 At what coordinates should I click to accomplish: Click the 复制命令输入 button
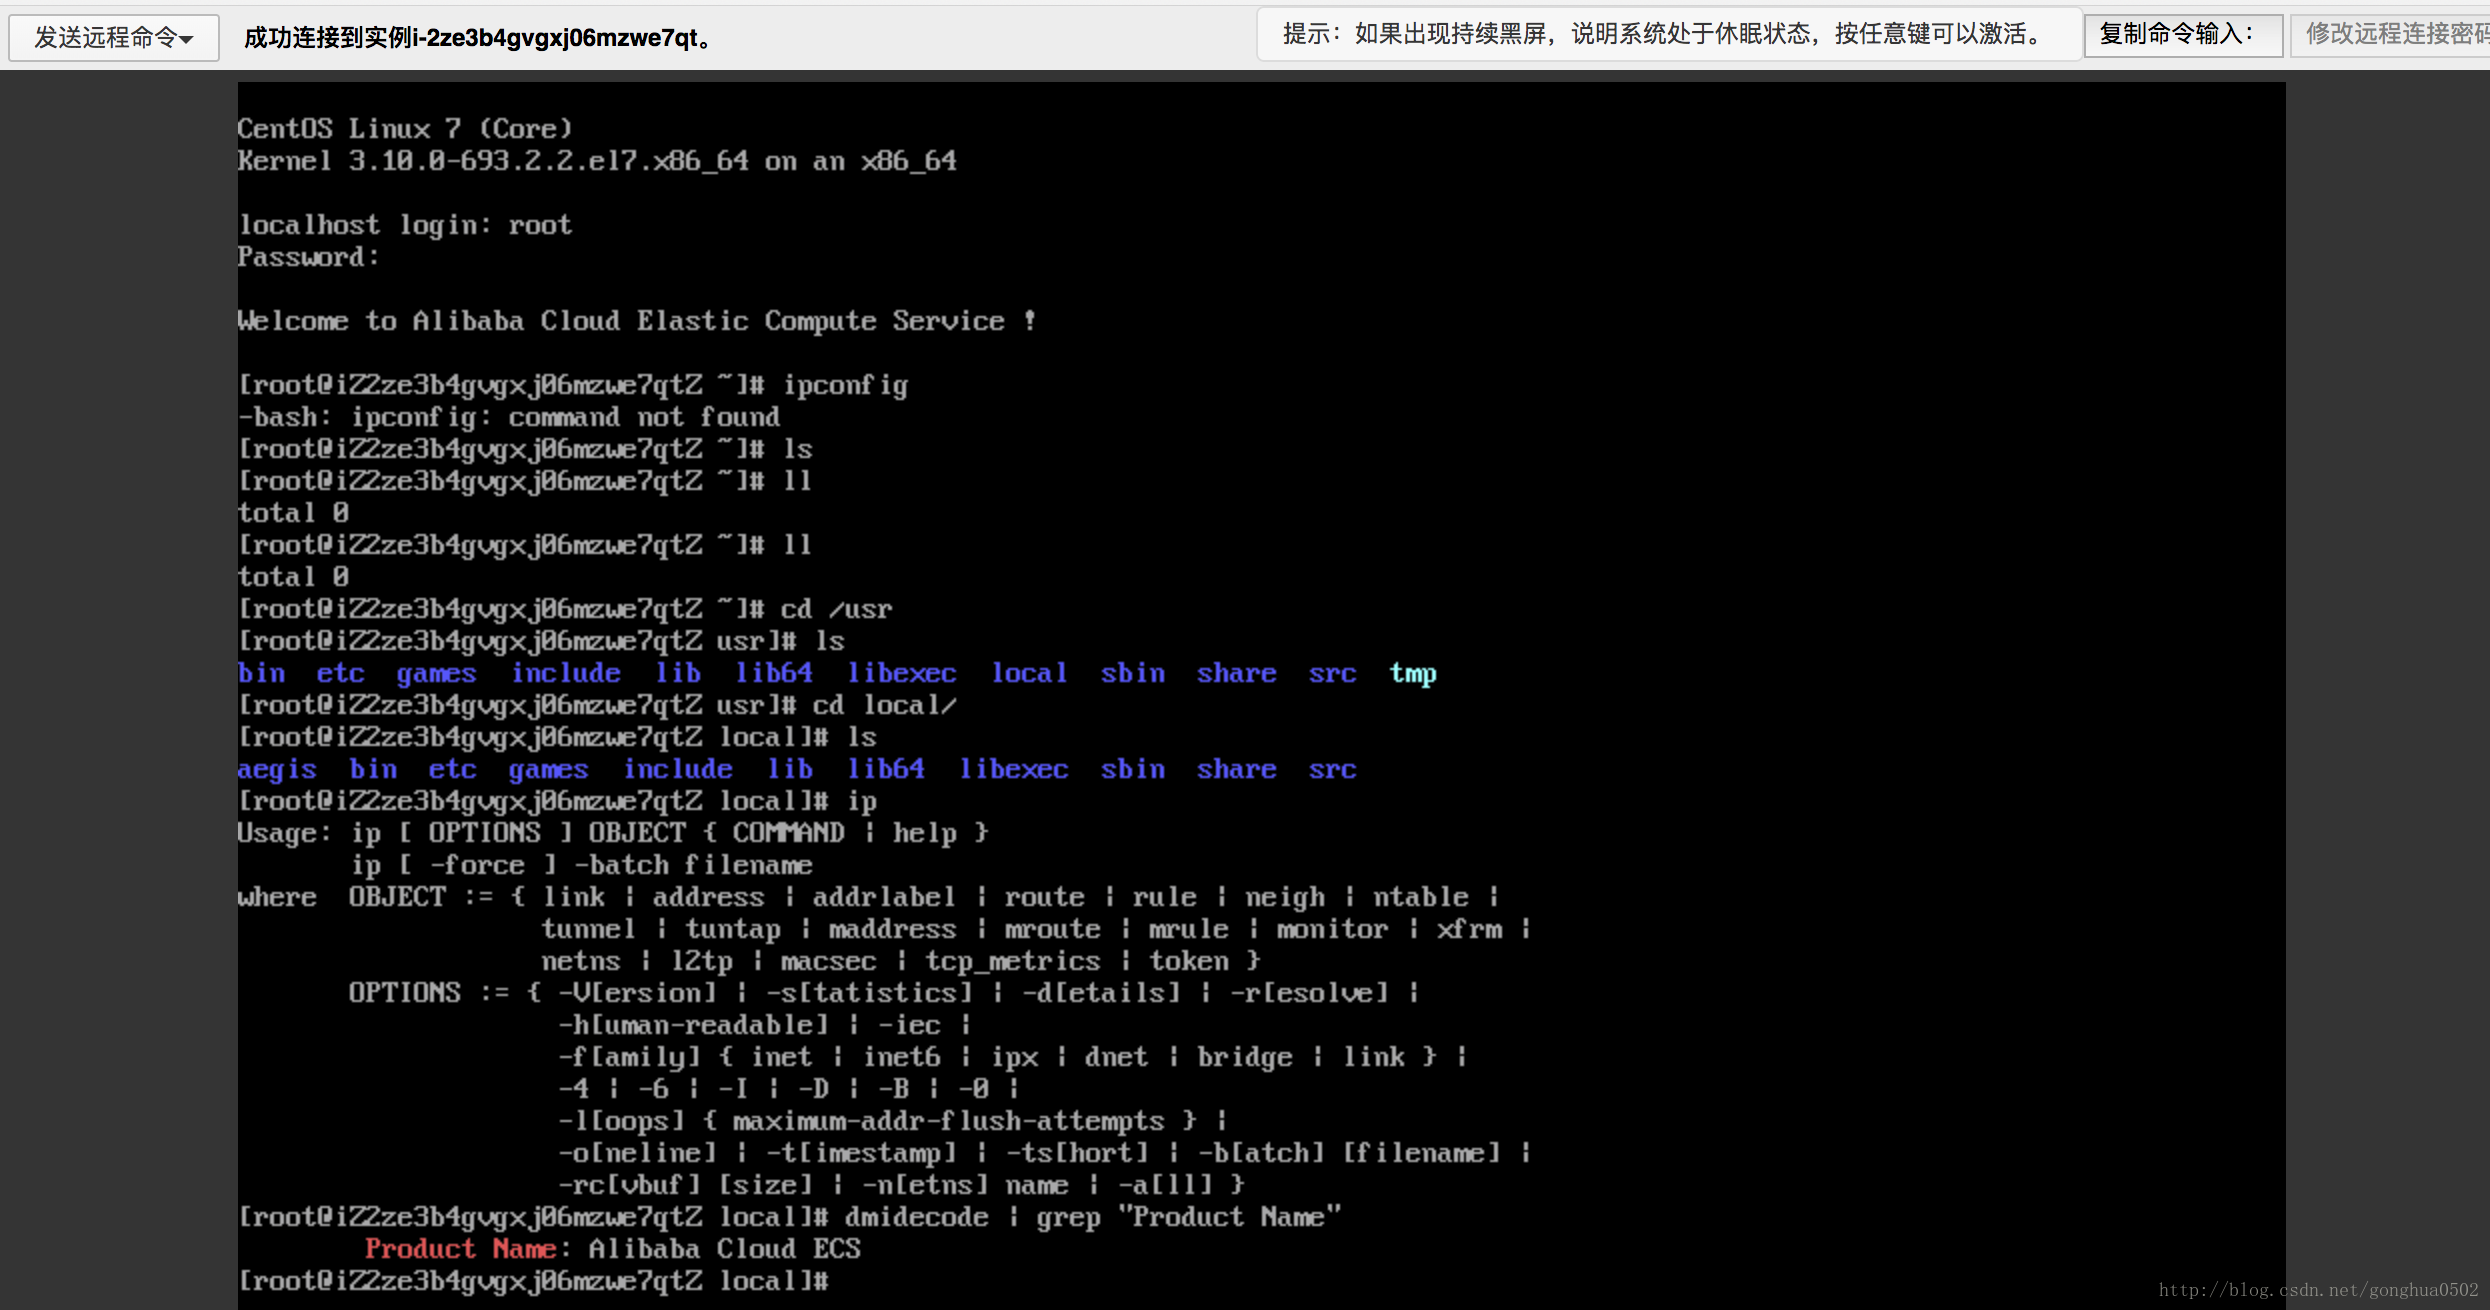[2183, 35]
